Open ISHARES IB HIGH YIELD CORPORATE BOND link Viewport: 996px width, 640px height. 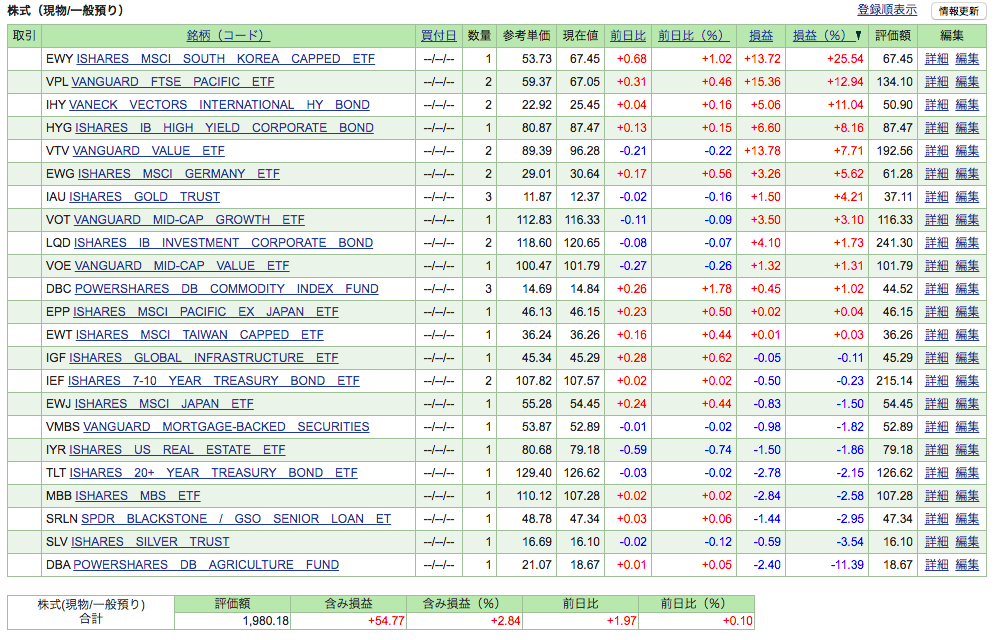(224, 128)
